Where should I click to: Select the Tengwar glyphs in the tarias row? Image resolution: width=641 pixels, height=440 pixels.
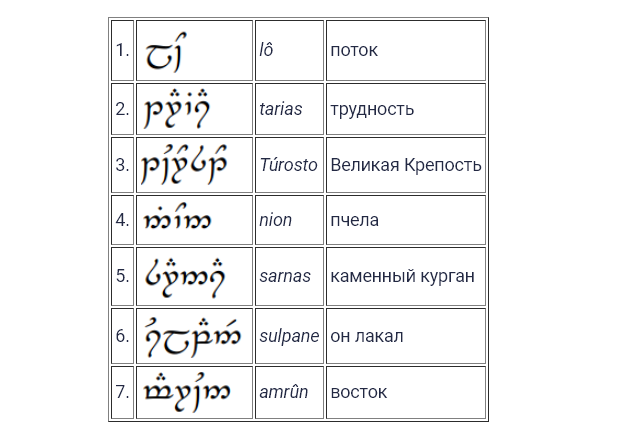coord(177,109)
